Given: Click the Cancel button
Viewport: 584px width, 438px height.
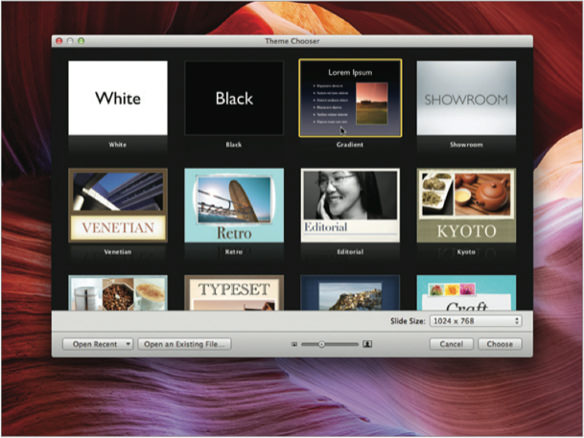Looking at the screenshot, I should [x=451, y=344].
